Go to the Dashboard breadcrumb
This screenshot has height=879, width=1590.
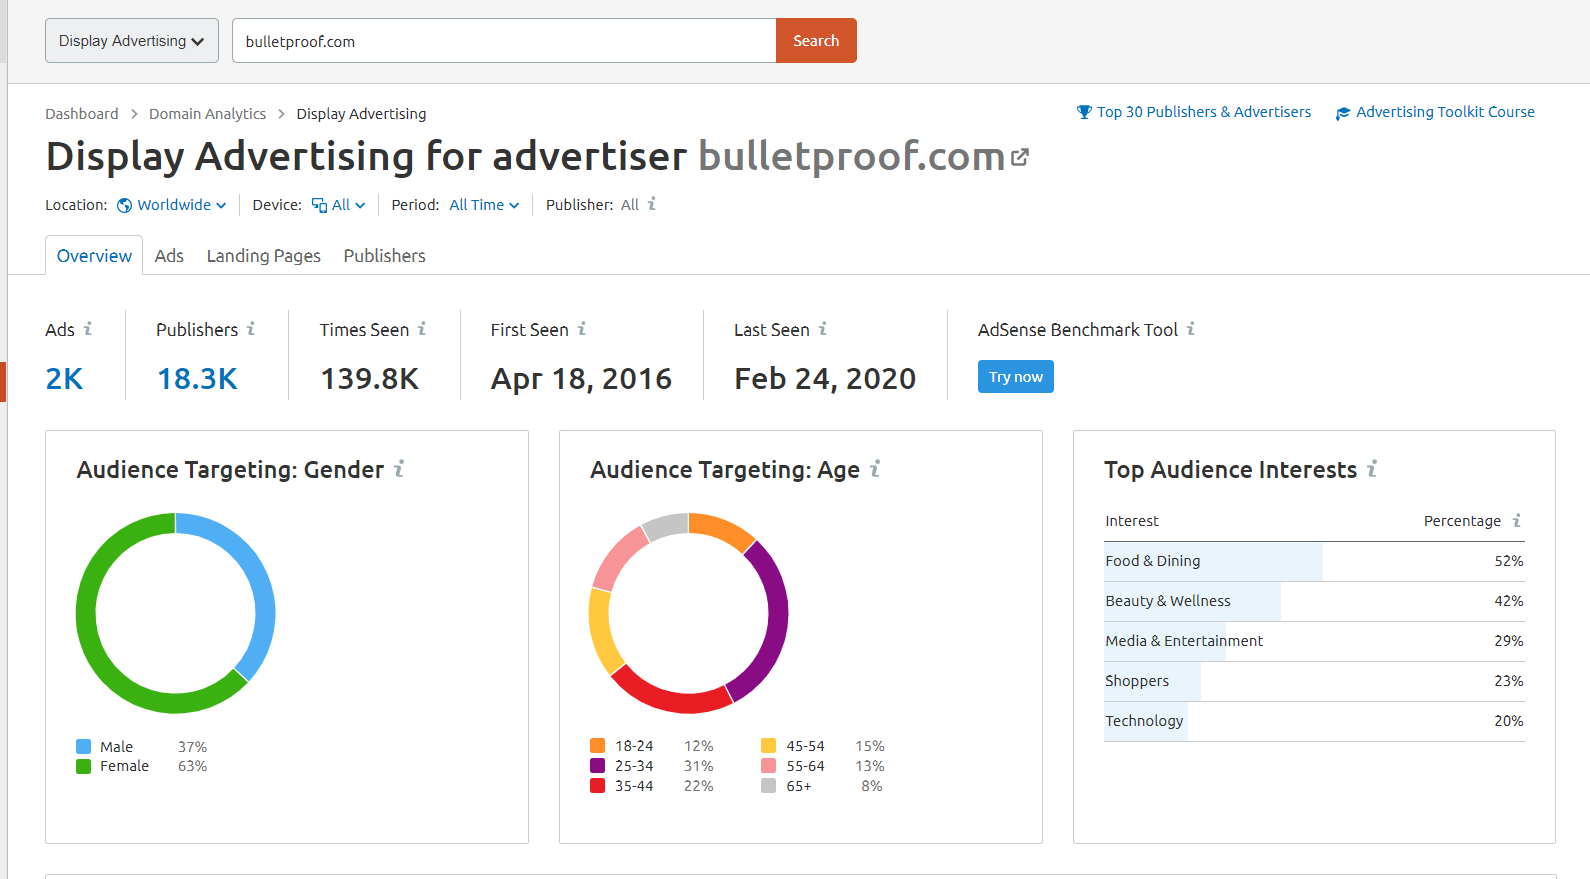(82, 114)
